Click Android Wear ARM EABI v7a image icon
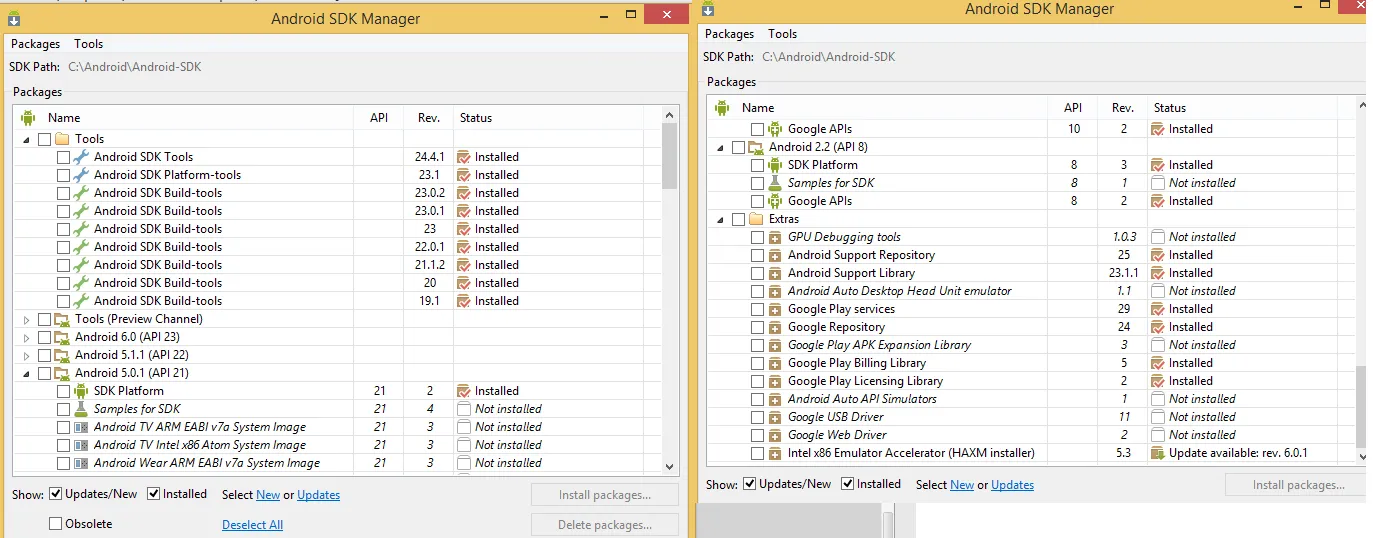The image size is (1373, 538). pyautogui.click(x=81, y=463)
